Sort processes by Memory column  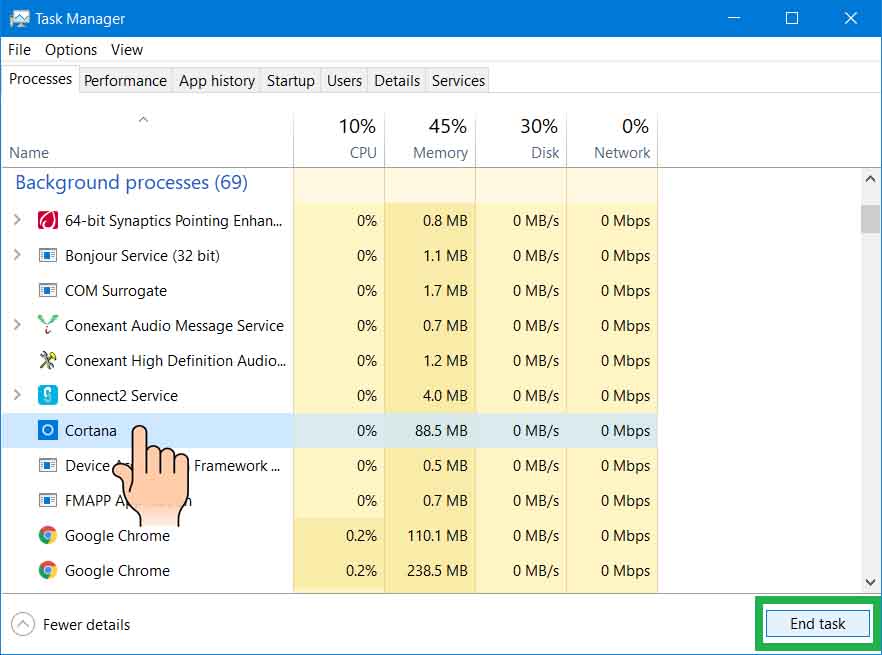(430, 140)
